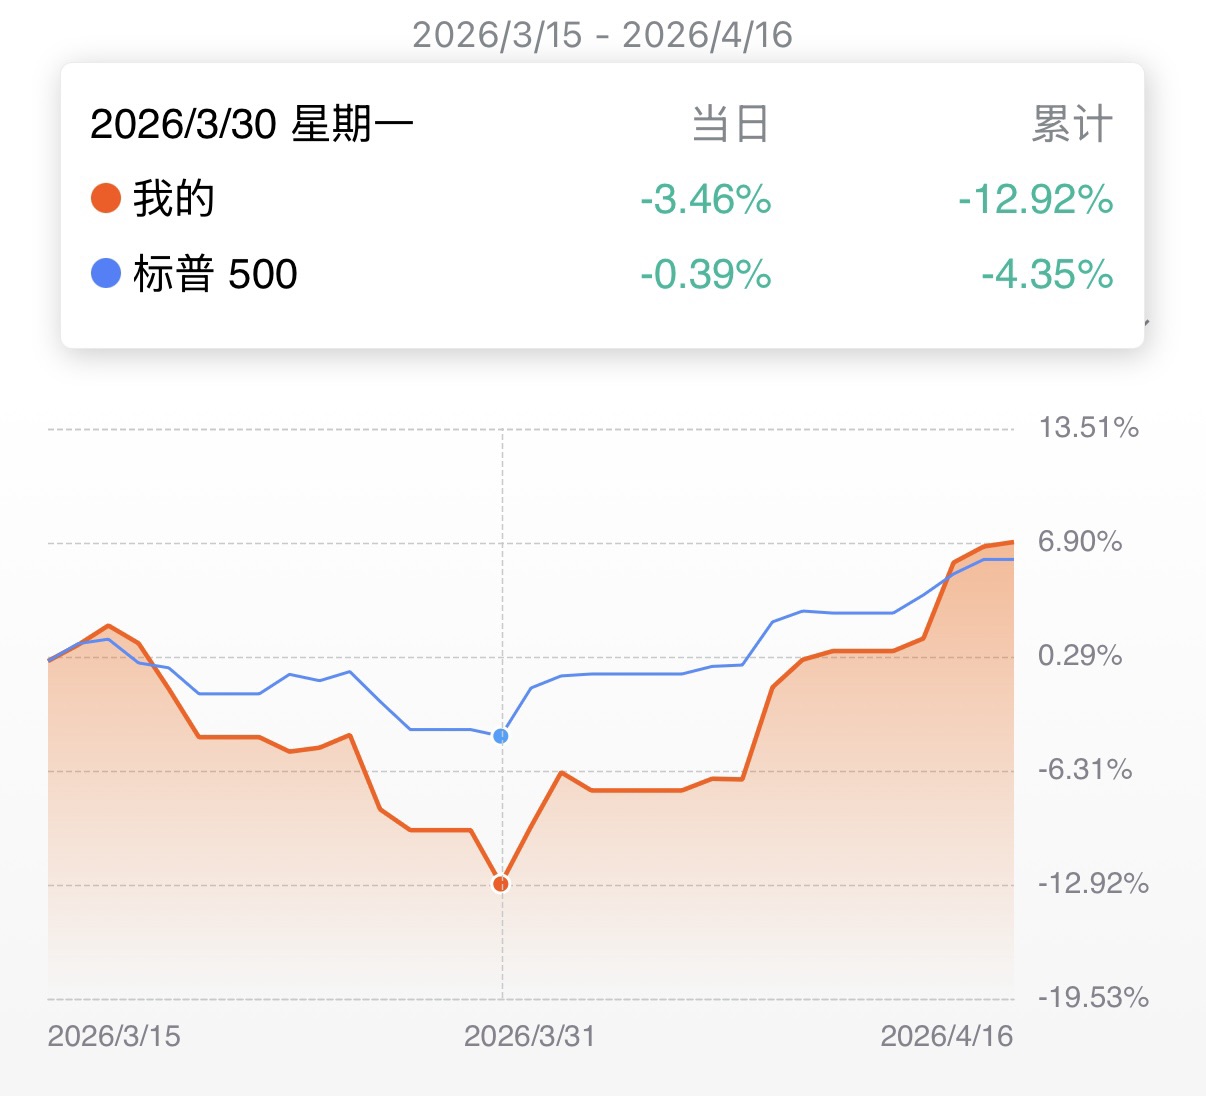Click the -0.39% S&P daily value

706,274
